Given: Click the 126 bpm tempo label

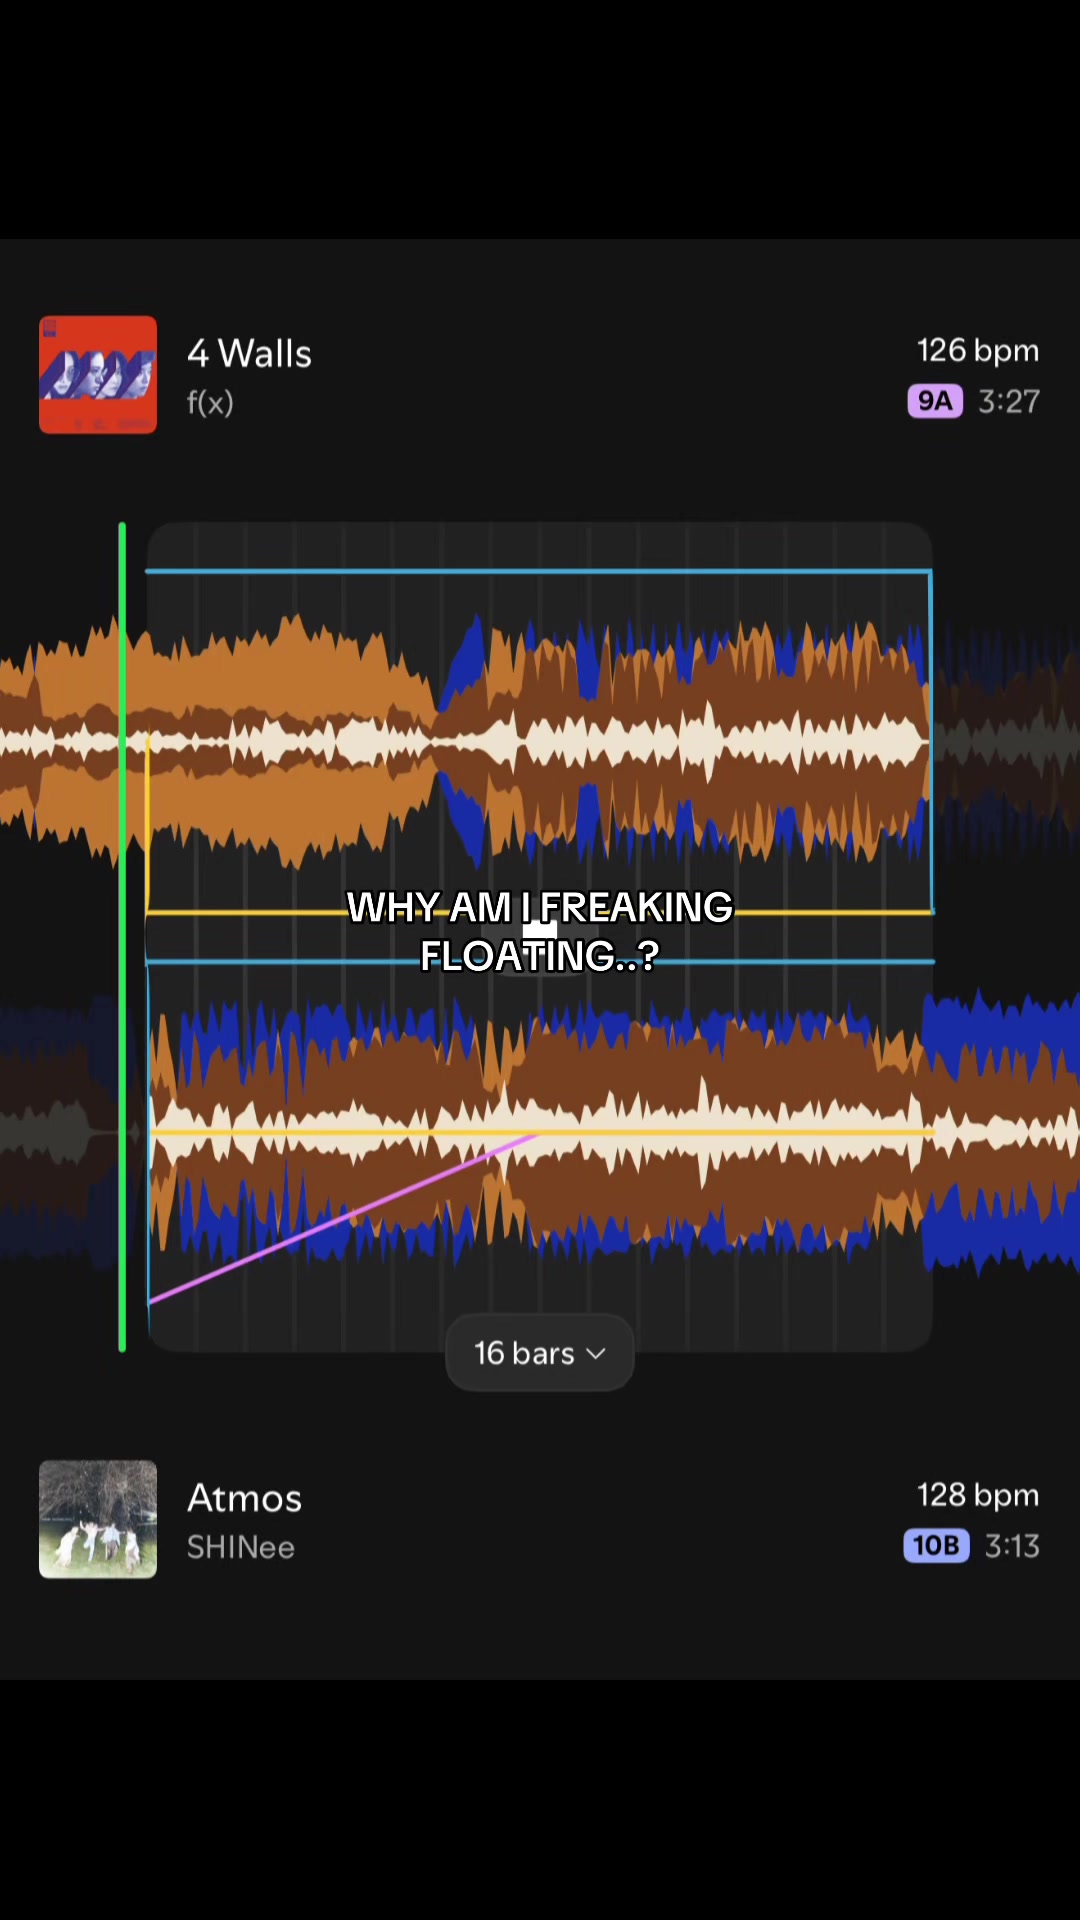Looking at the screenshot, I should (978, 351).
